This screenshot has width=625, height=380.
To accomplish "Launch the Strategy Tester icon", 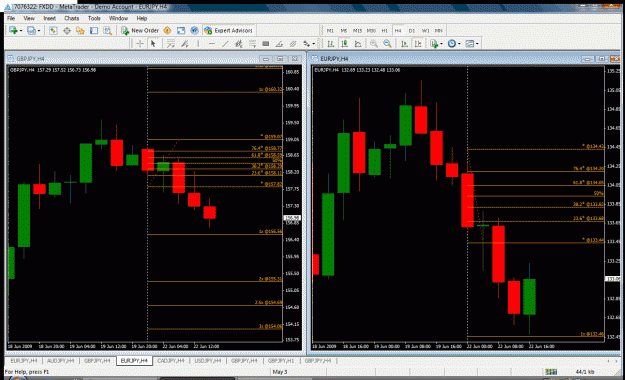I will click(x=107, y=30).
